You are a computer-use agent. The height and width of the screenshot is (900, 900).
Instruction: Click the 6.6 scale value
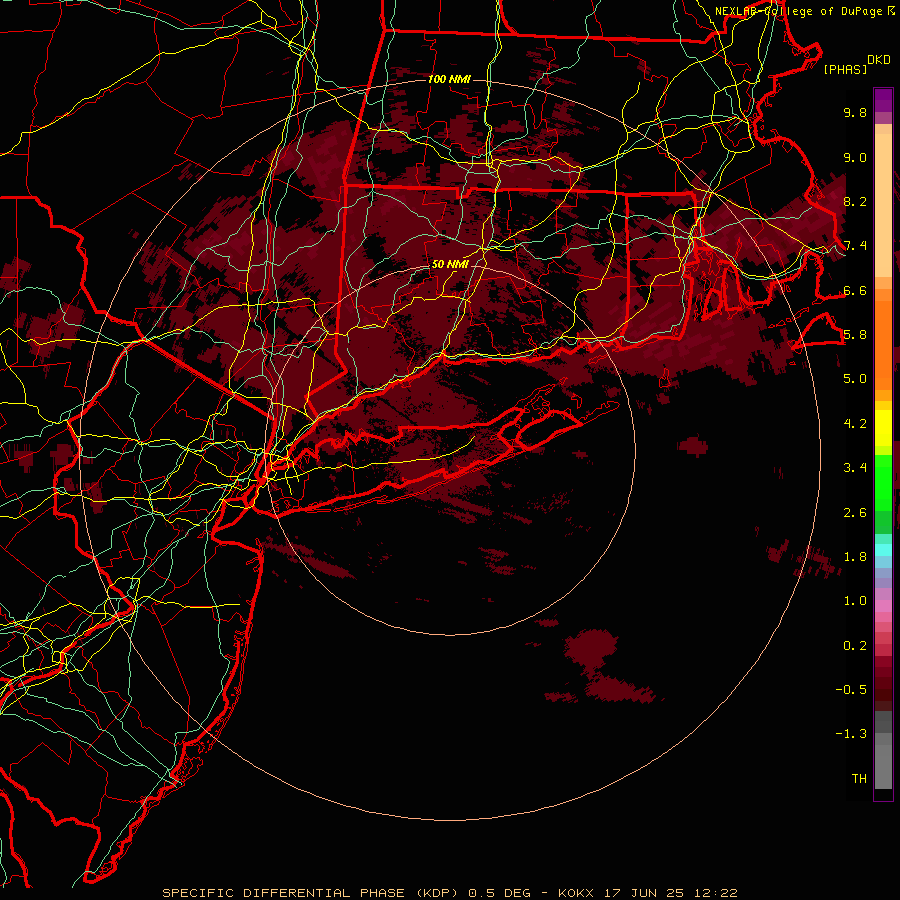[x=855, y=290]
